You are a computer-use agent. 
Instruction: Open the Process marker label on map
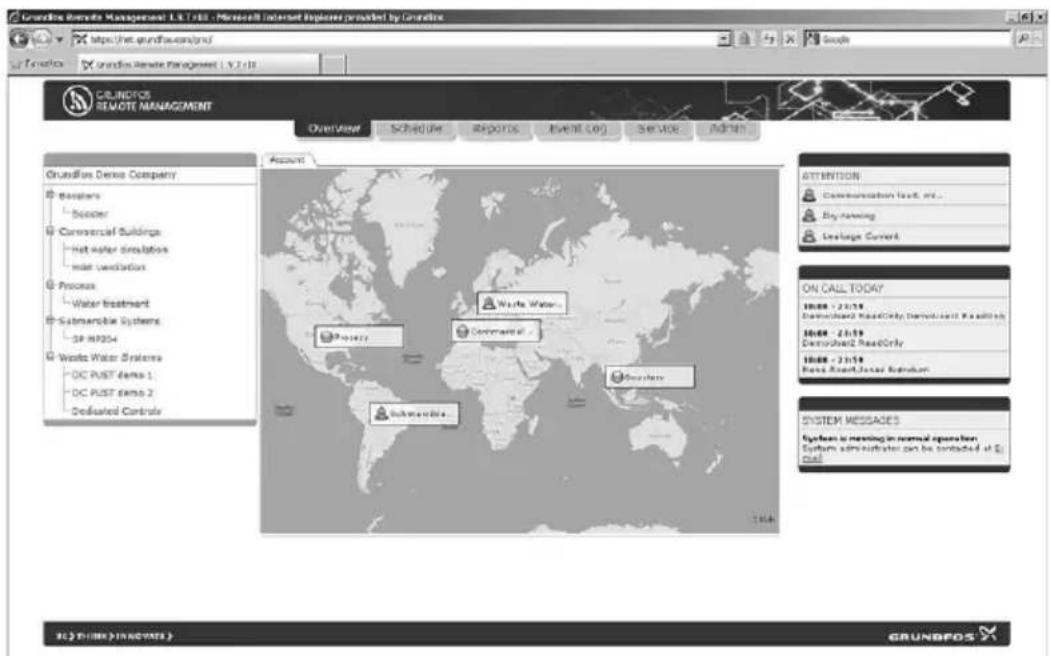coord(351,337)
